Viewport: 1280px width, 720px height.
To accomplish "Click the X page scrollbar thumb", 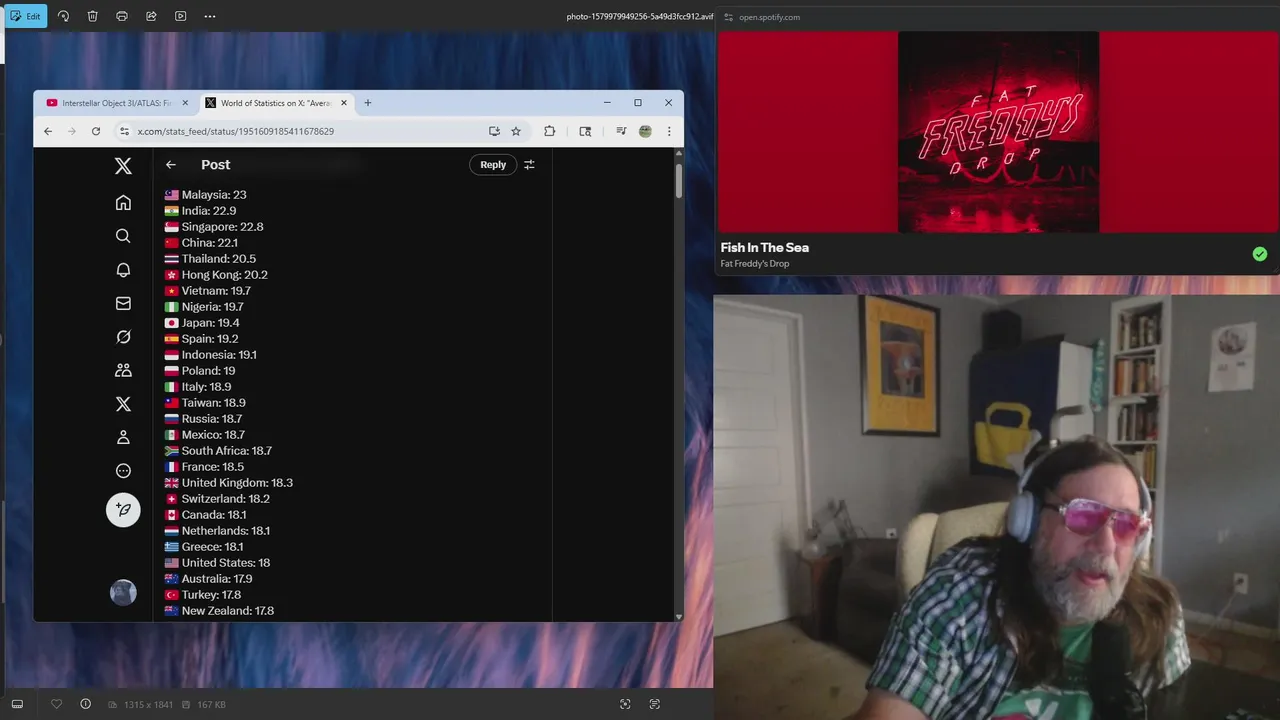I will (x=679, y=180).
